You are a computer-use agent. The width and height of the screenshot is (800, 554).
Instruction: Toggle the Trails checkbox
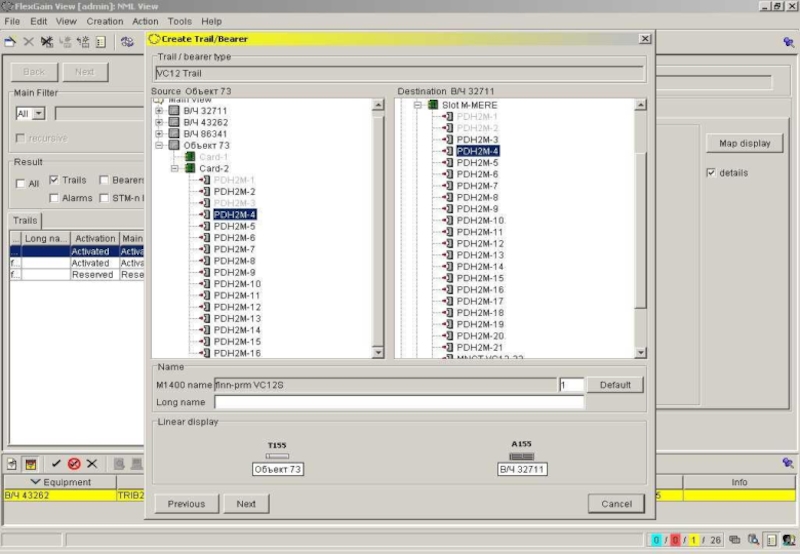coord(54,180)
